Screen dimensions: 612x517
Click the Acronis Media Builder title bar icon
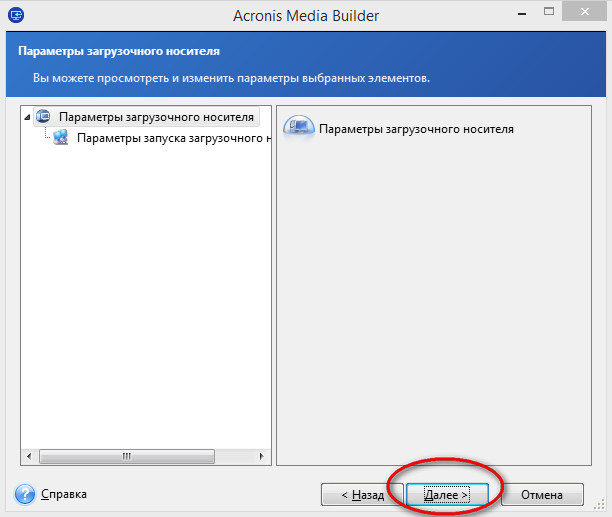16,15
